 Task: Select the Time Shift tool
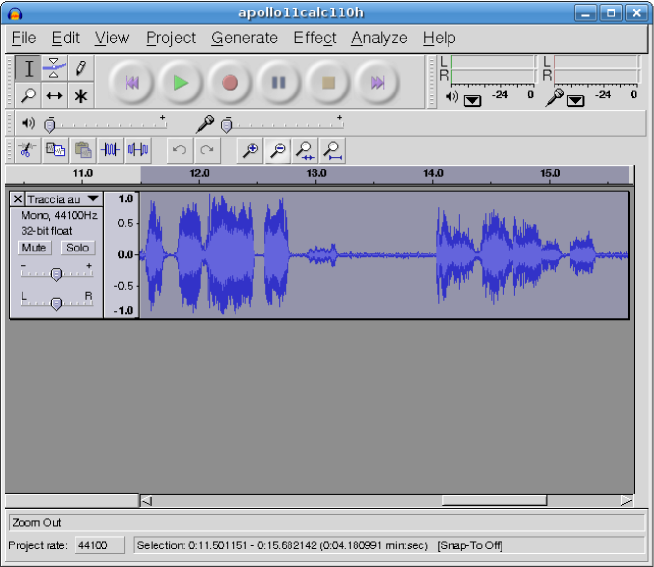[x=55, y=96]
